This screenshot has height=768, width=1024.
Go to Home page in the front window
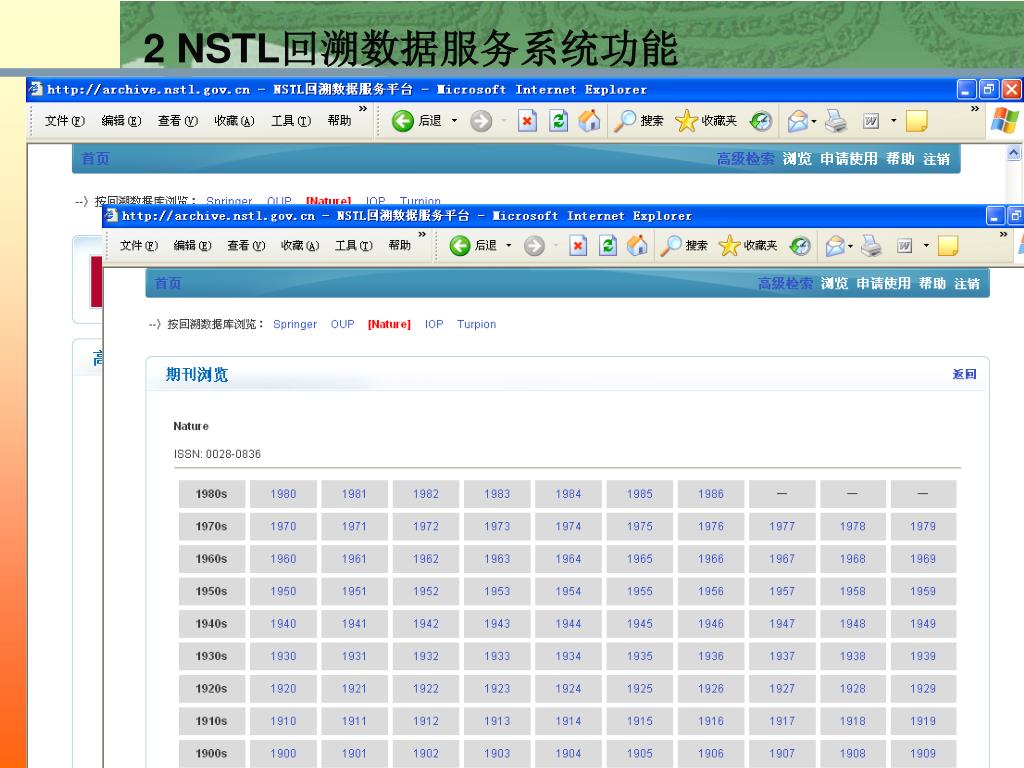point(637,246)
